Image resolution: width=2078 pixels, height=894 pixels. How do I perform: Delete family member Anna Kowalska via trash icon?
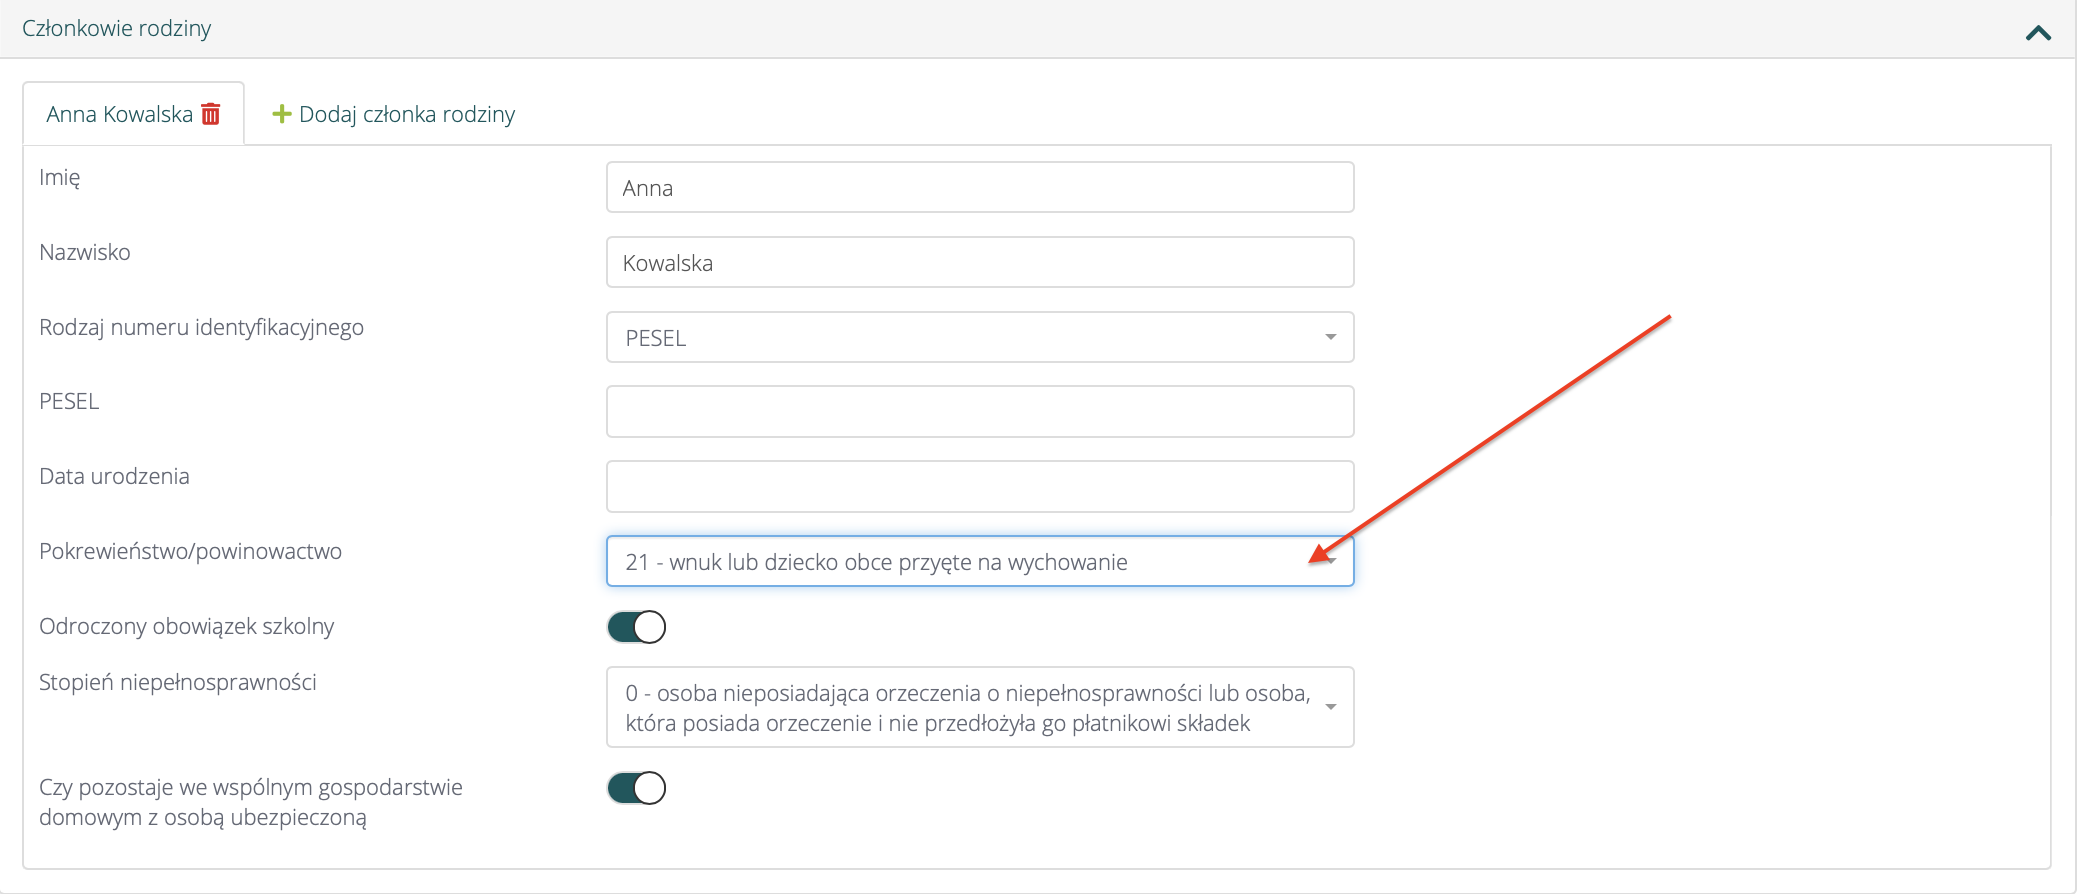(211, 114)
